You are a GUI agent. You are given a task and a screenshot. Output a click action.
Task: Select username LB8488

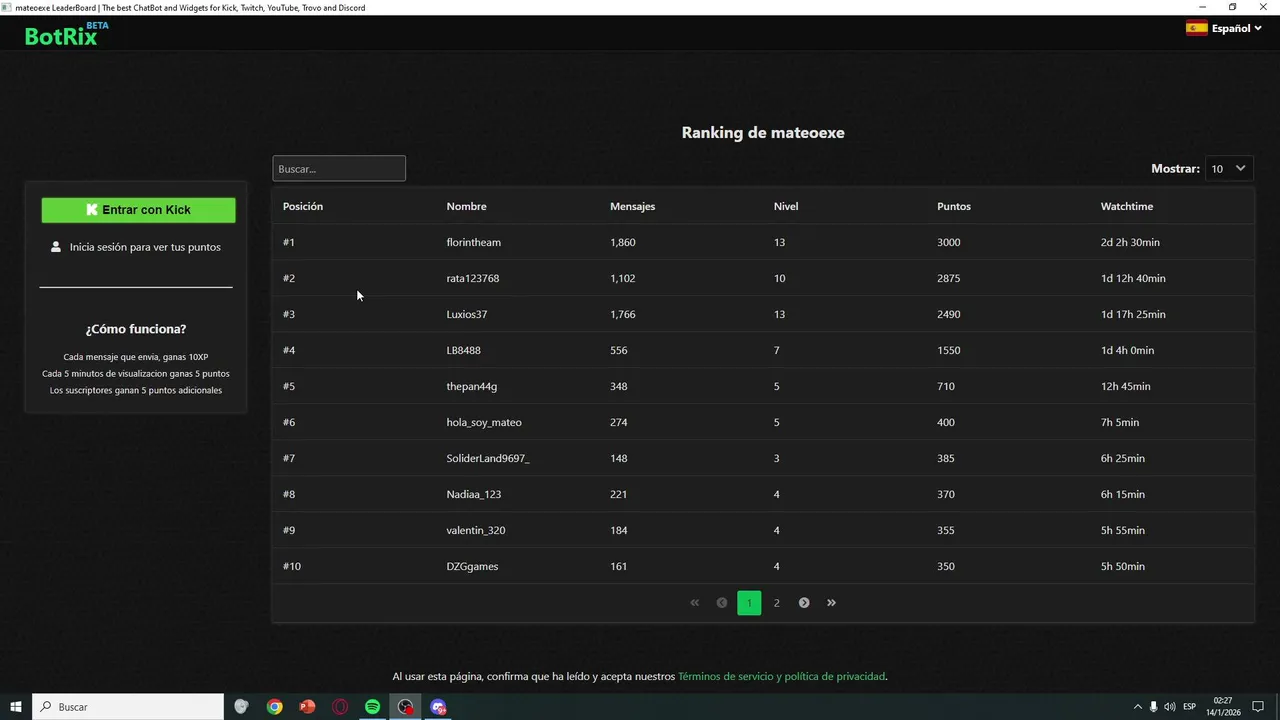(x=464, y=350)
